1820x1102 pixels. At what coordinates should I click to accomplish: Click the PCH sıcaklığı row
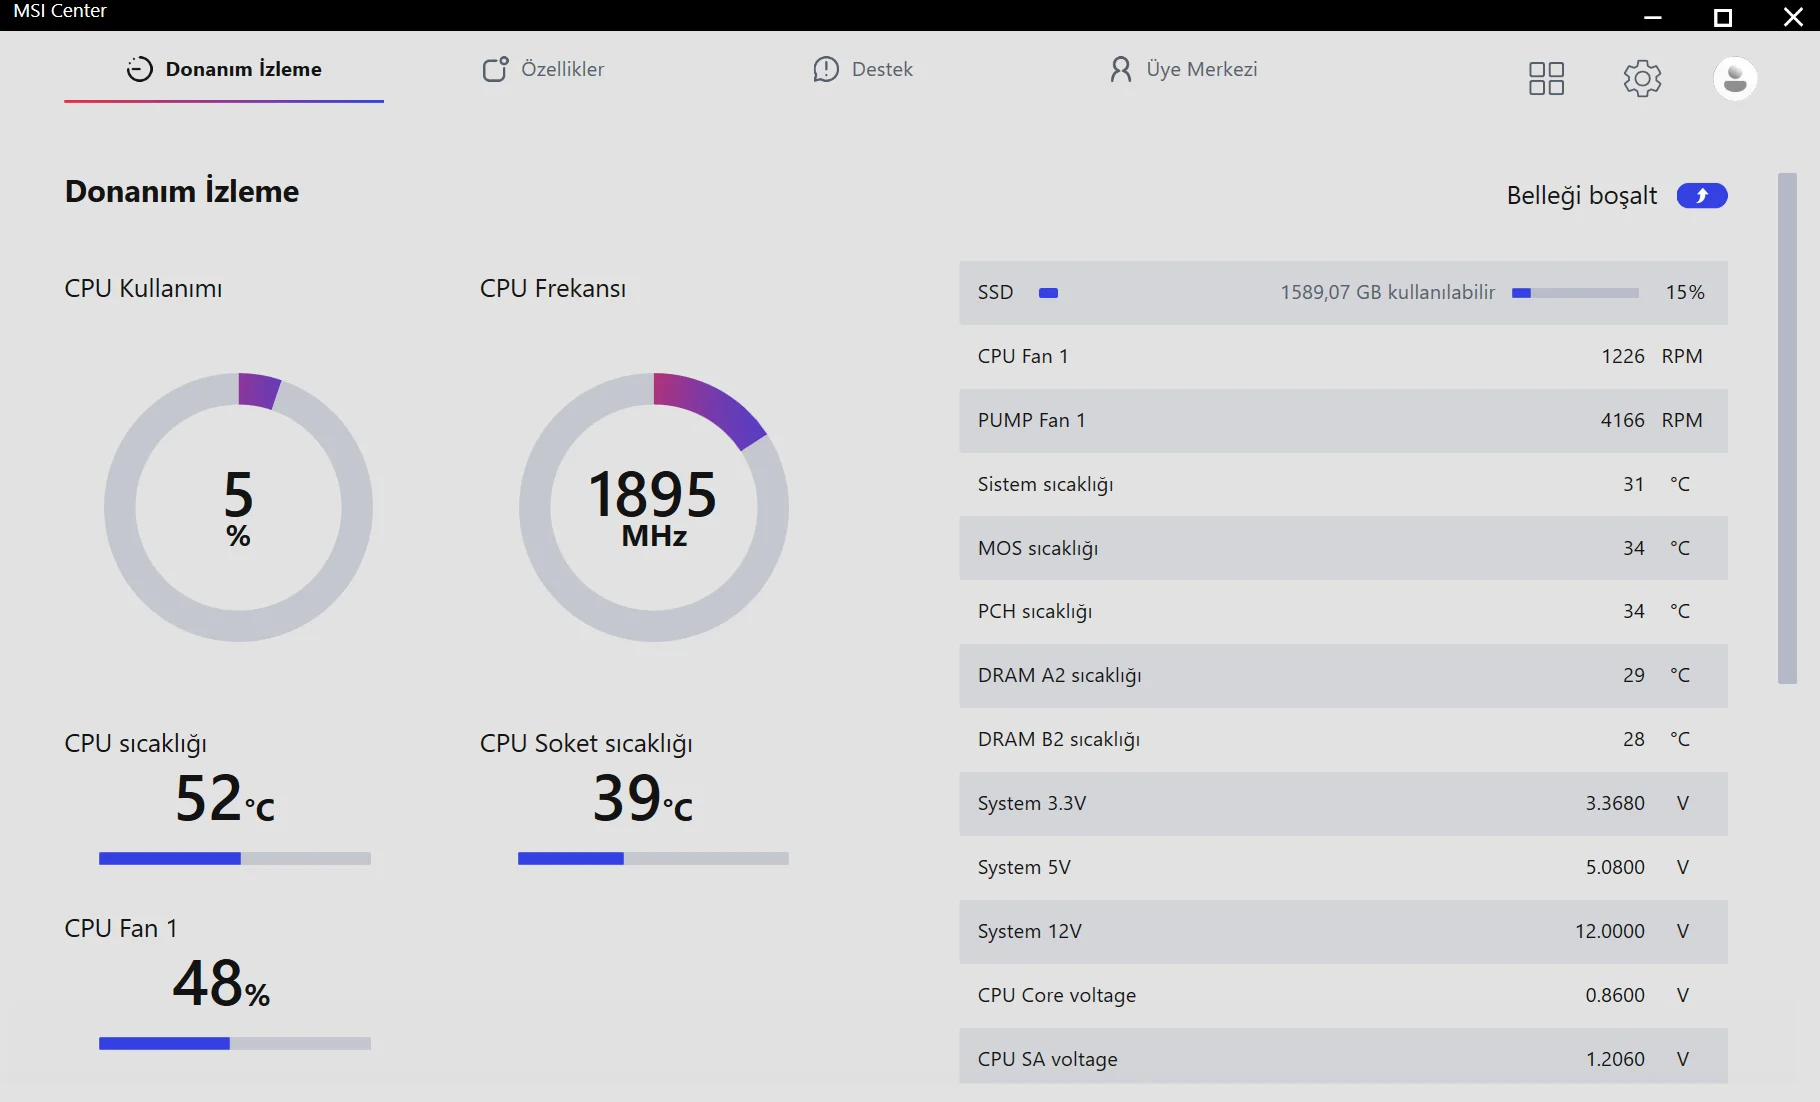click(x=1343, y=611)
